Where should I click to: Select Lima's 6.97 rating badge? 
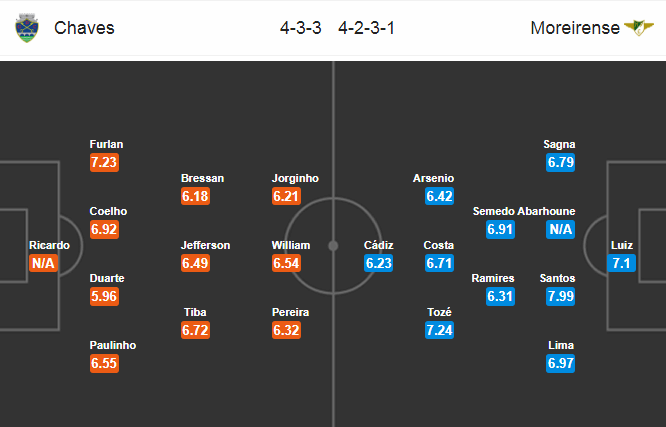pyautogui.click(x=561, y=363)
